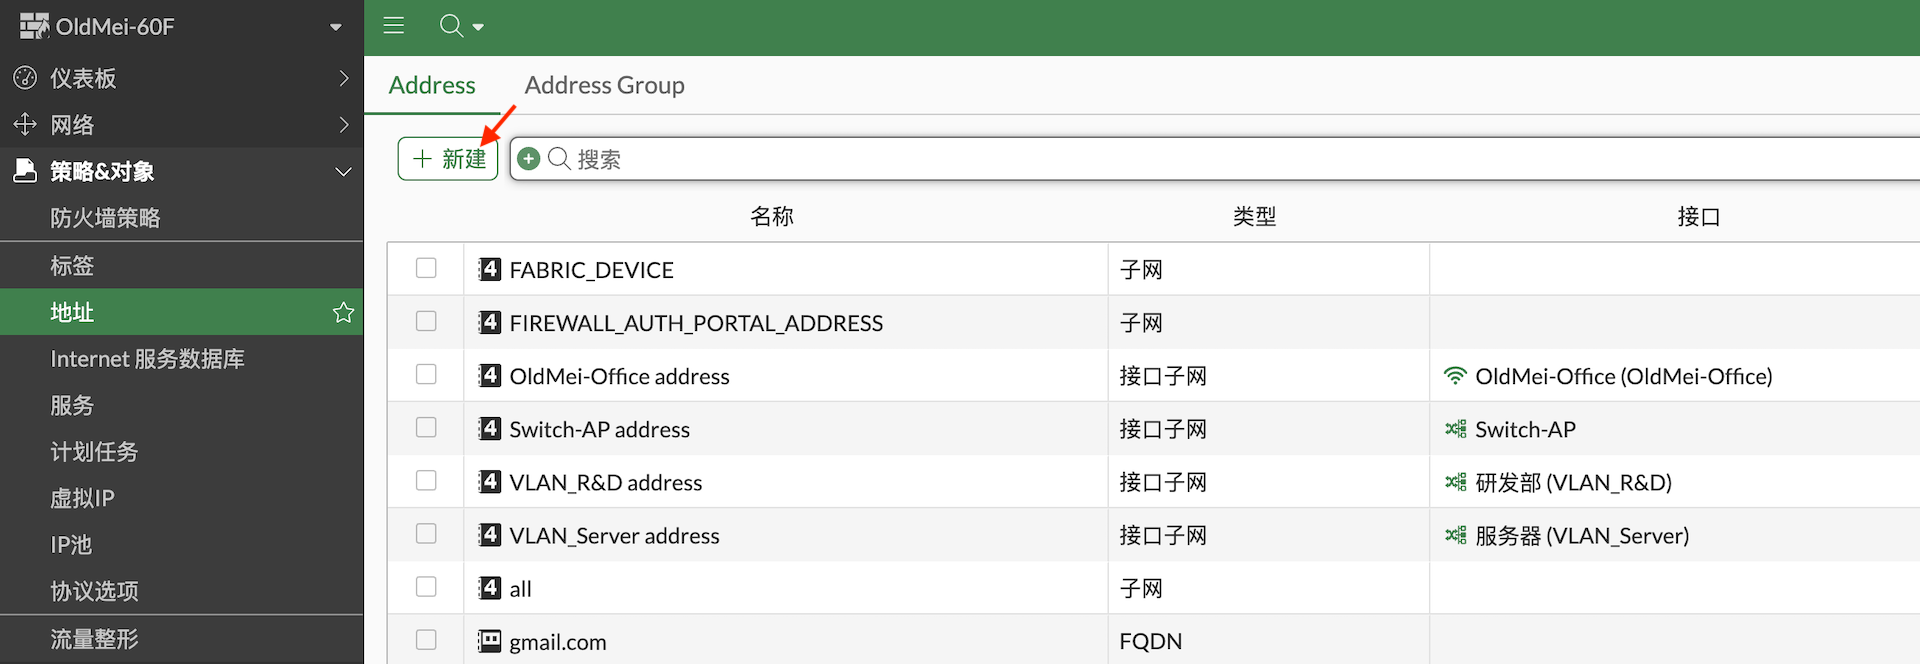Screen dimensions: 1920x664
Task: Click the green add-filter plus icon
Action: 529,159
